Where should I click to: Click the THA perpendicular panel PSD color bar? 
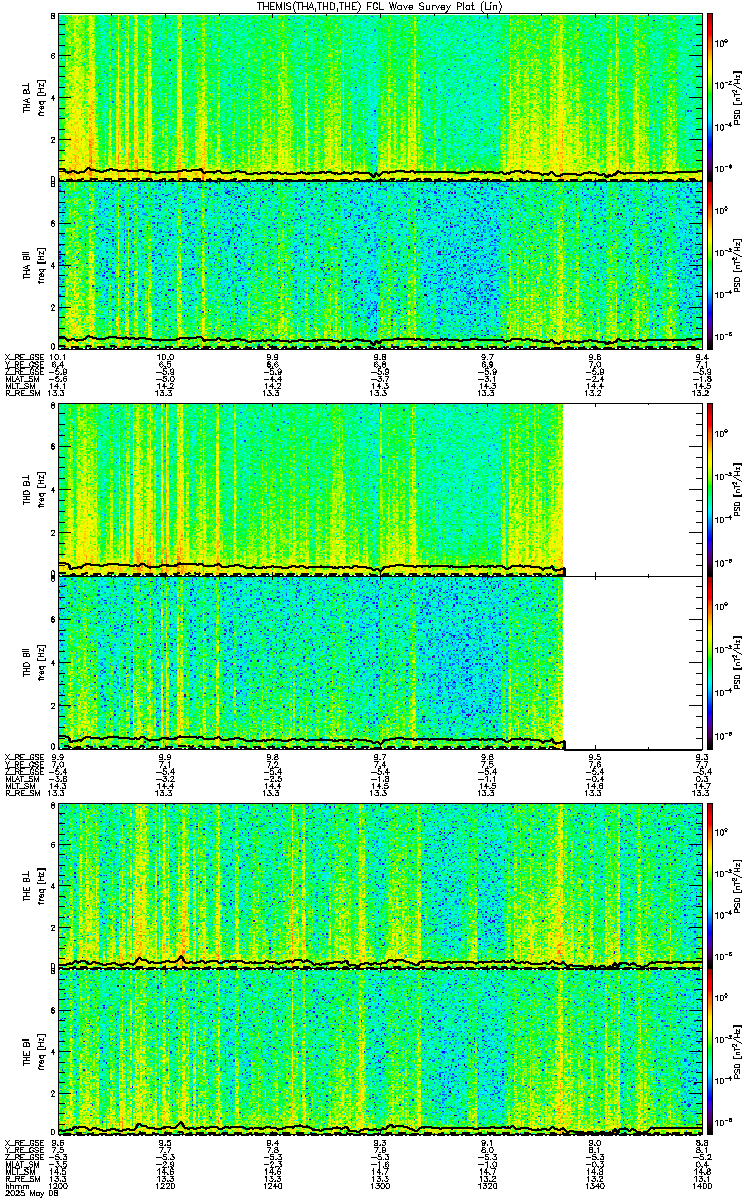click(711, 97)
